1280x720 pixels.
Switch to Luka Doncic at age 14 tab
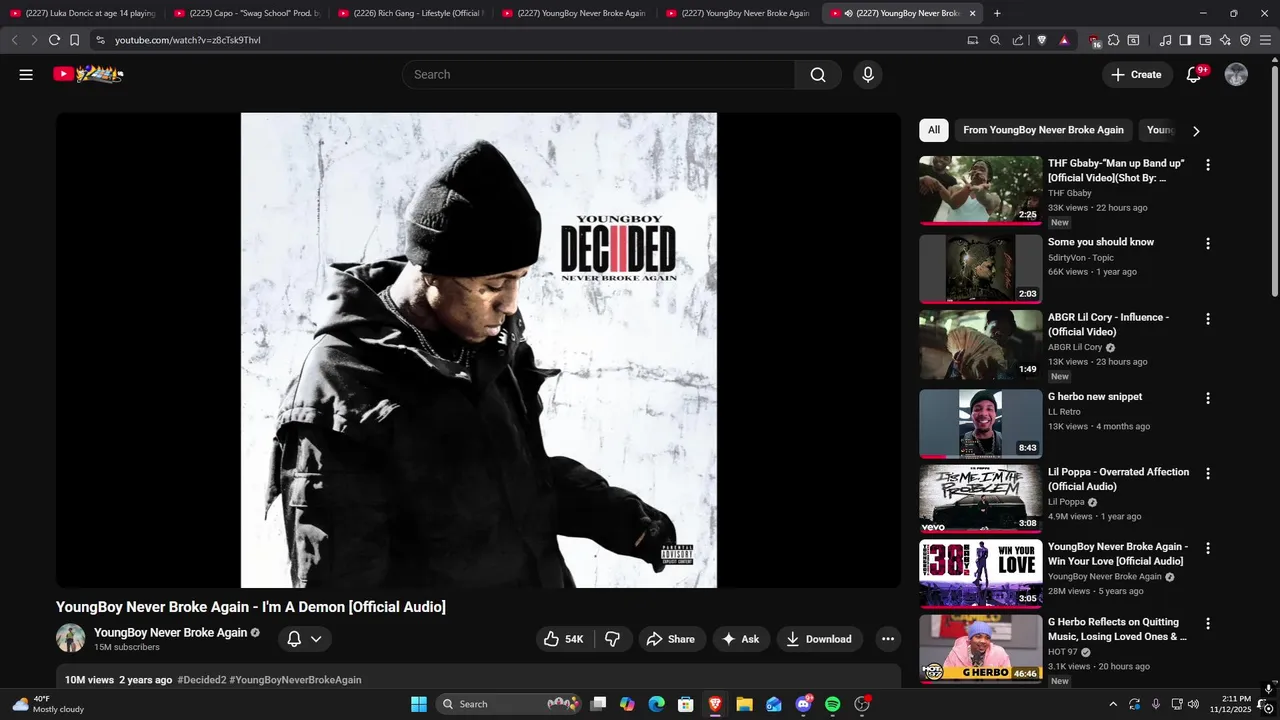pyautogui.click(x=82, y=13)
